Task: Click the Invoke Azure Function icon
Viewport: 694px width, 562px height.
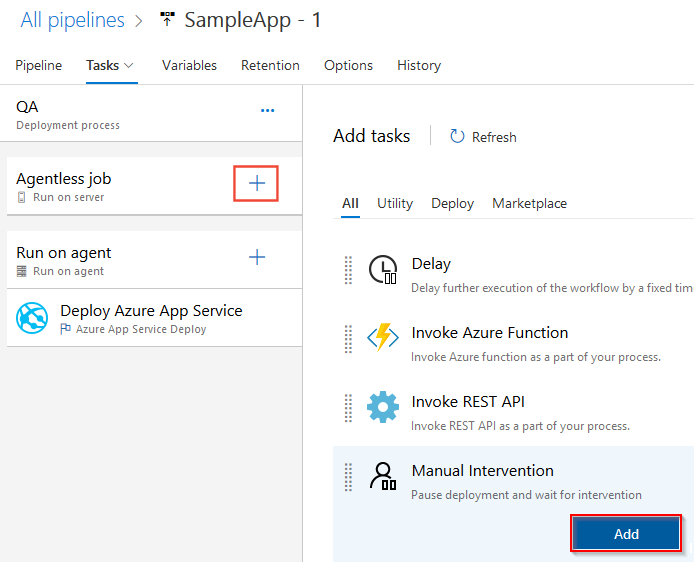Action: [383, 338]
